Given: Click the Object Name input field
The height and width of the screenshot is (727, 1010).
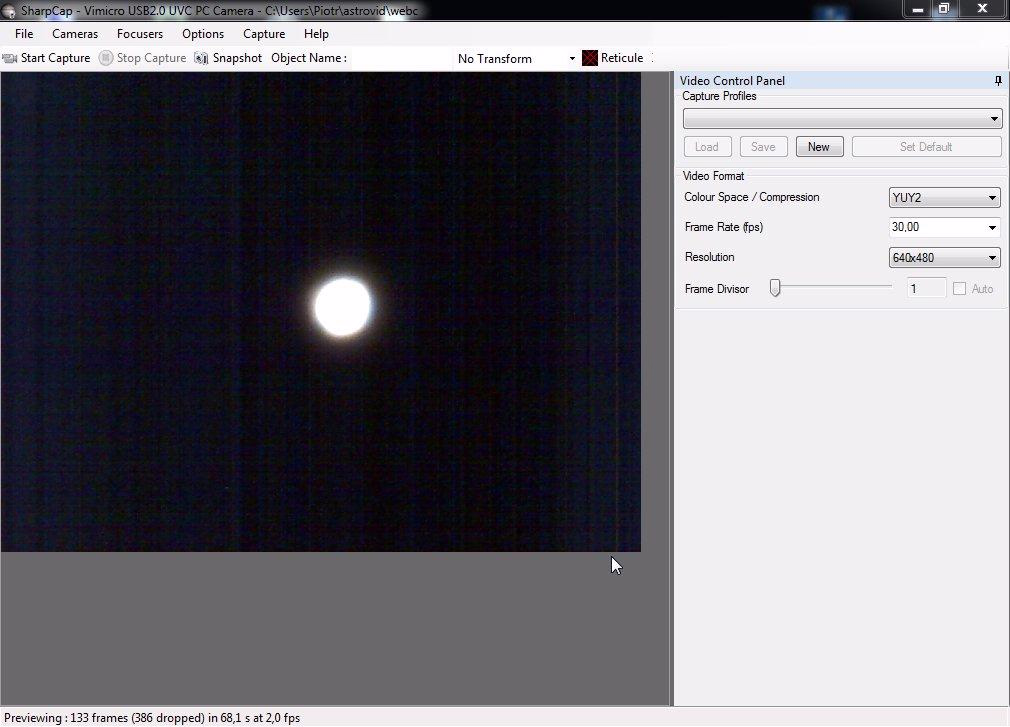Looking at the screenshot, I should pos(400,58).
